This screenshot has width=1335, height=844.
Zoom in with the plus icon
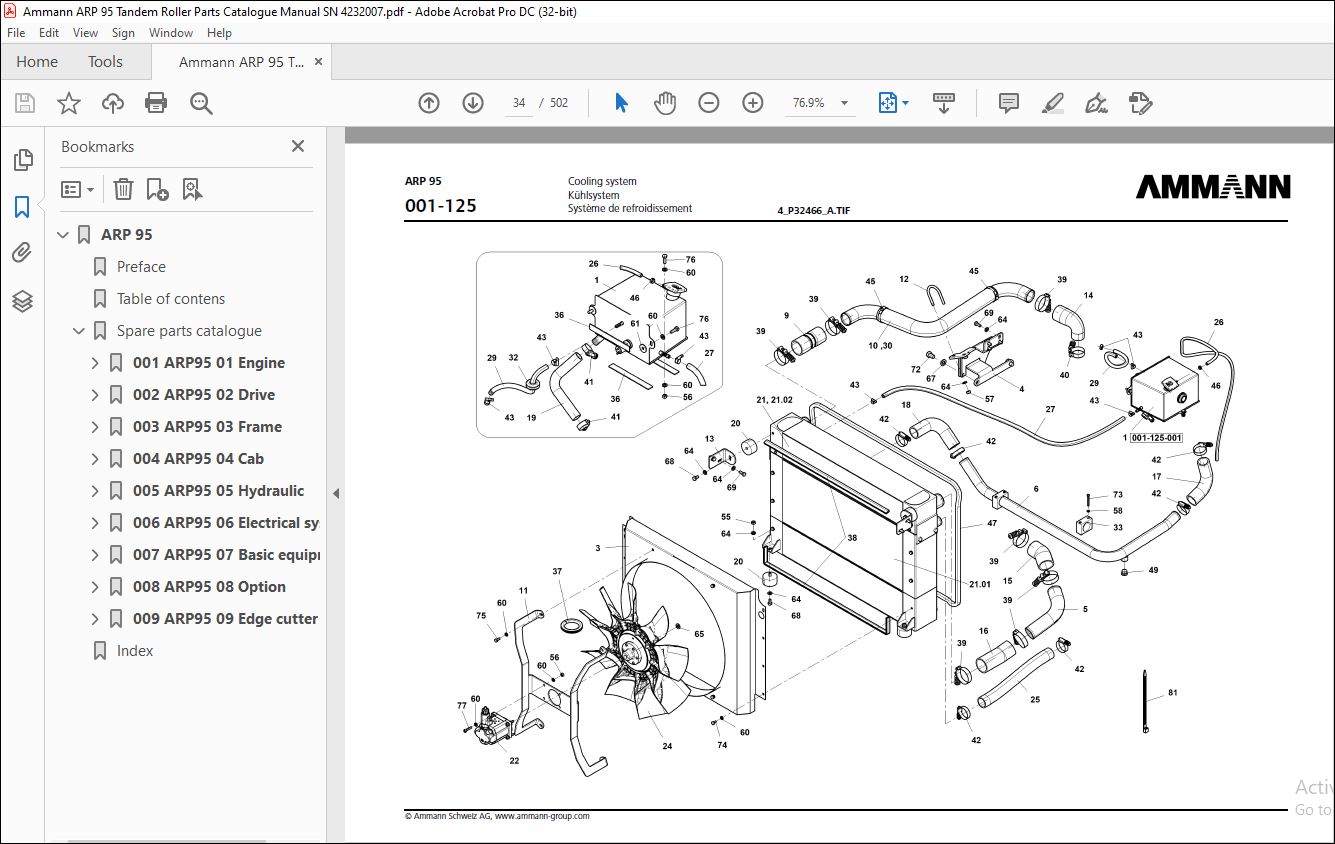tap(753, 103)
